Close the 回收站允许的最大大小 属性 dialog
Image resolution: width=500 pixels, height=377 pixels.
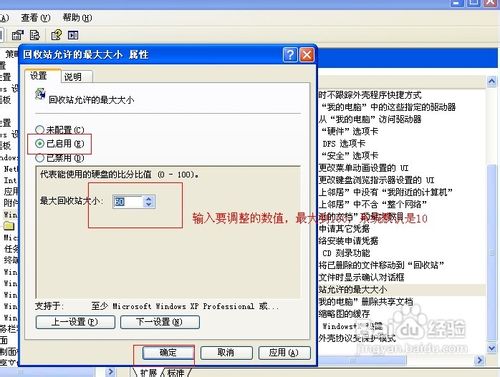pyautogui.click(x=307, y=55)
